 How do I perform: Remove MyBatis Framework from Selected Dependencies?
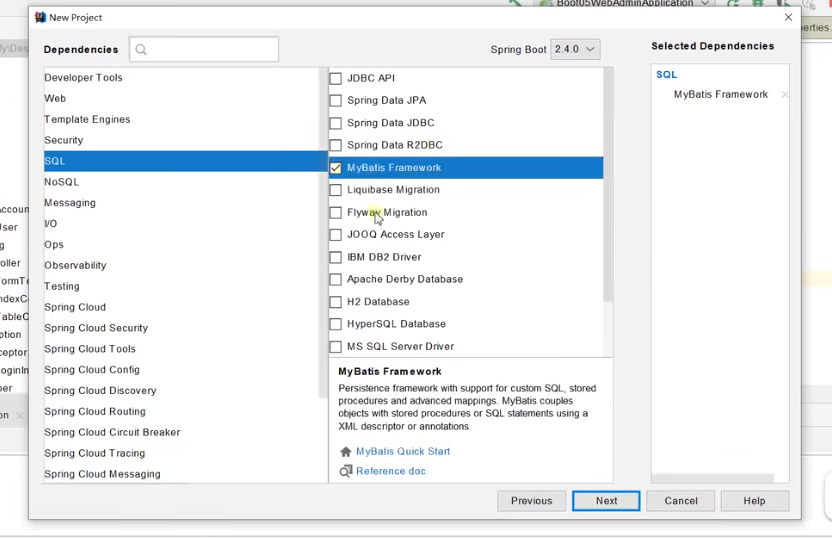pos(785,95)
